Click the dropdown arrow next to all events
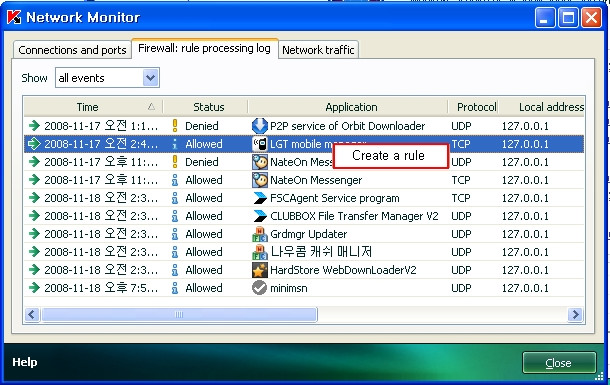This screenshot has height=385, width=610. [x=150, y=78]
